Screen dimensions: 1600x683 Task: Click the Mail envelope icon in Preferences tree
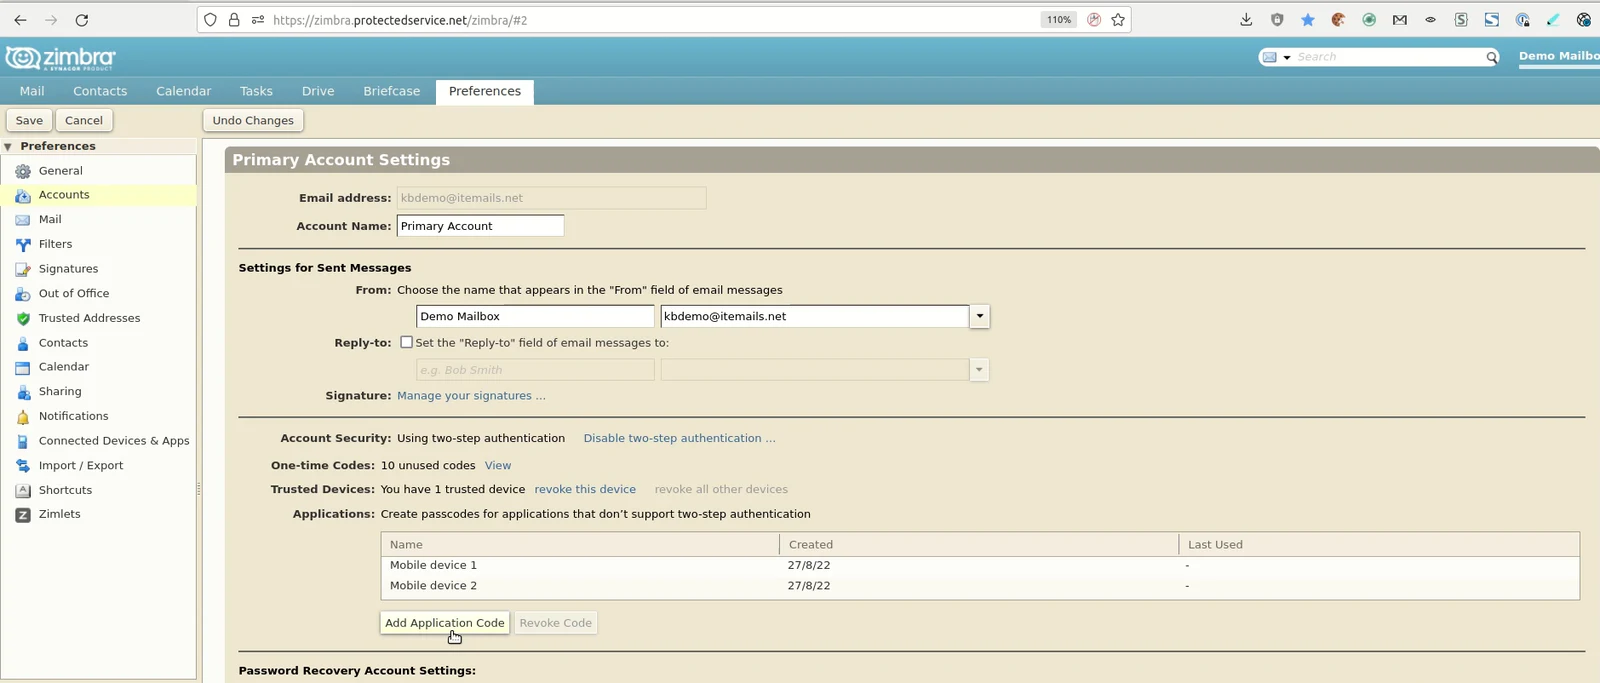click(x=23, y=220)
